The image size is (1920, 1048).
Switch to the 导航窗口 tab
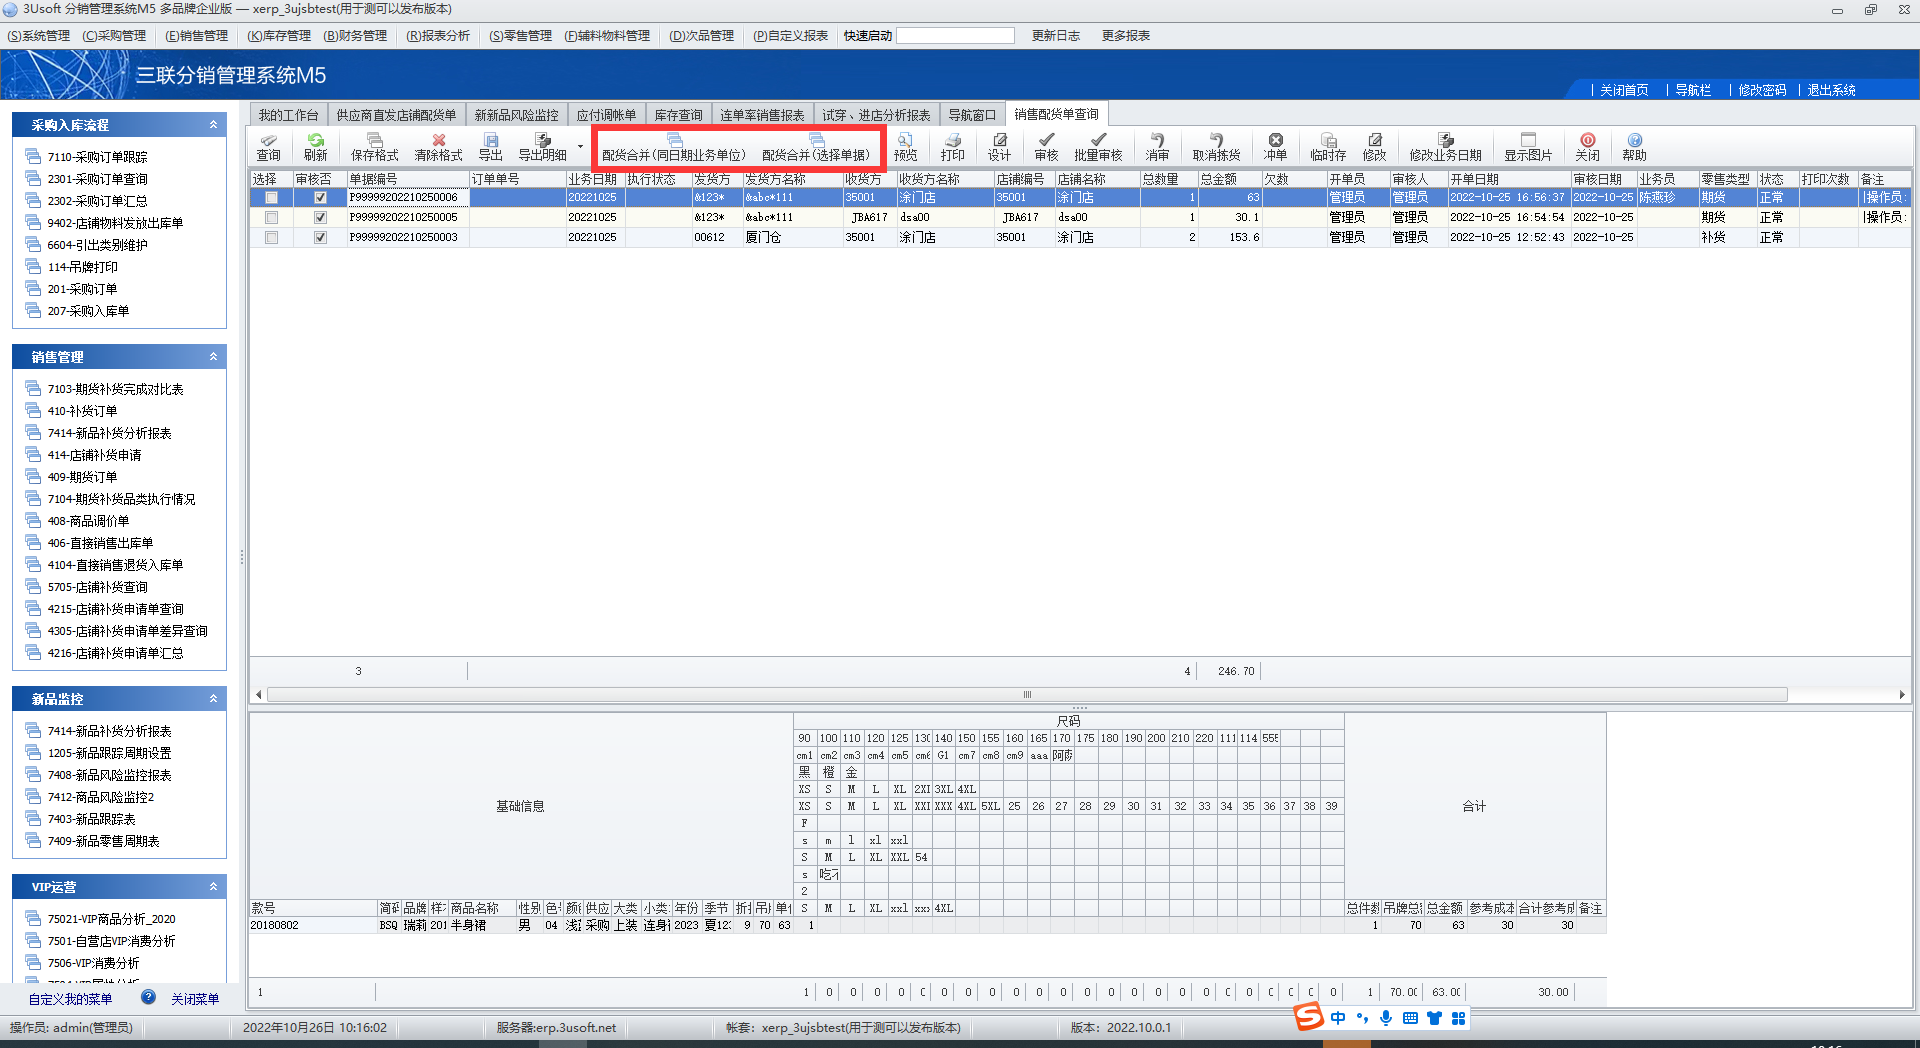pos(972,115)
